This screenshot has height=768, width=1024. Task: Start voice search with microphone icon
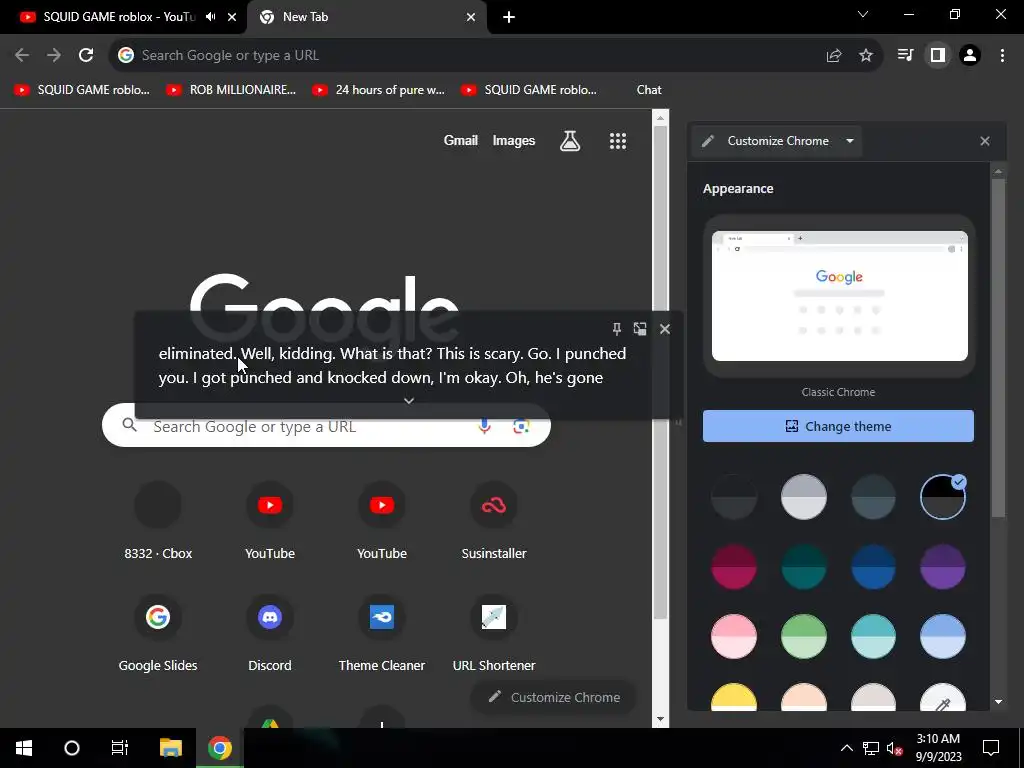click(484, 426)
